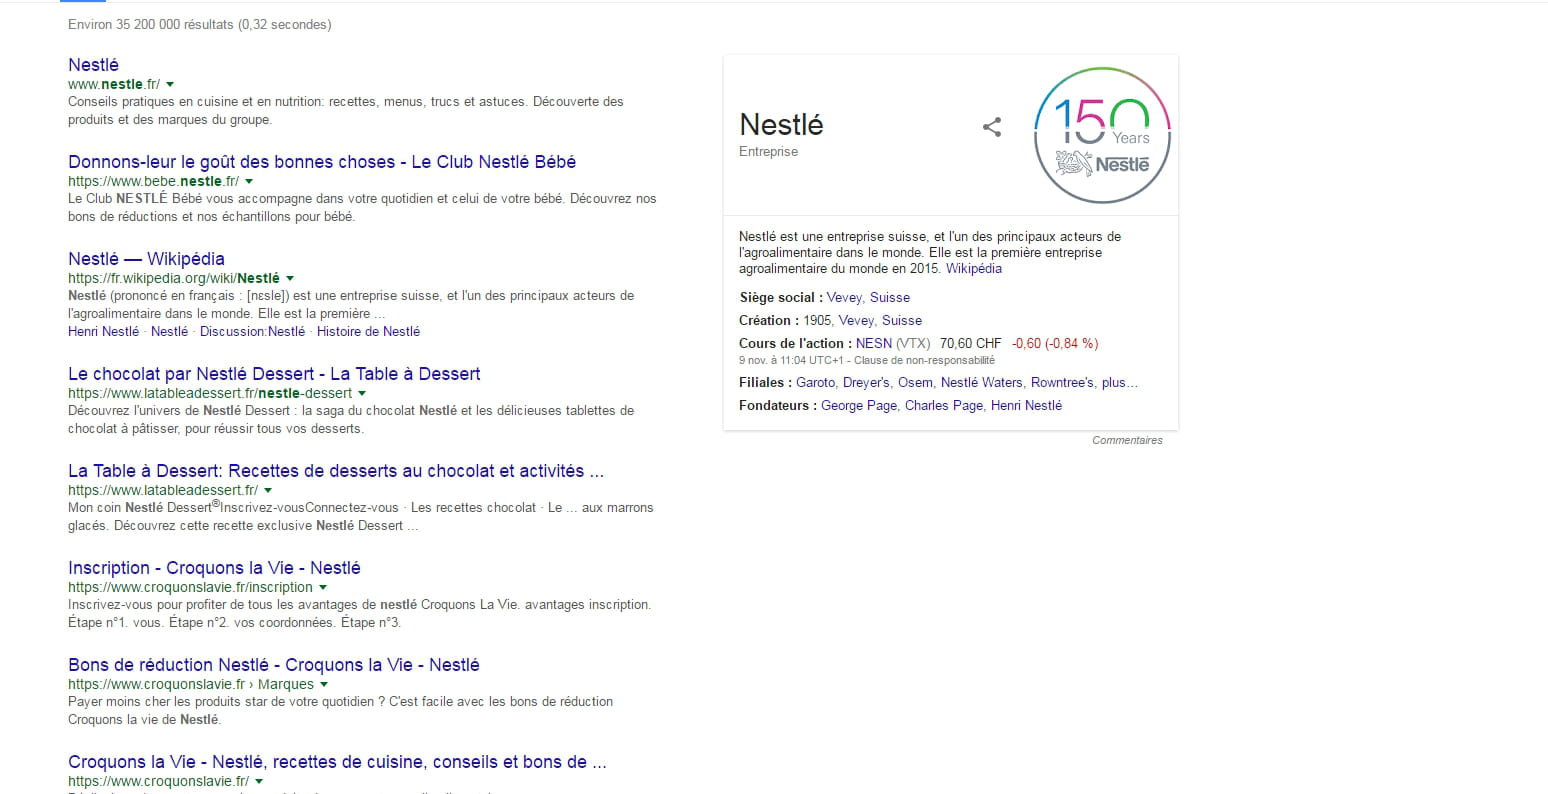The height and width of the screenshot is (794, 1548).
Task: Expand arrow next to https://www.croquonslavie.fr/ URL
Action: pyautogui.click(x=259, y=782)
